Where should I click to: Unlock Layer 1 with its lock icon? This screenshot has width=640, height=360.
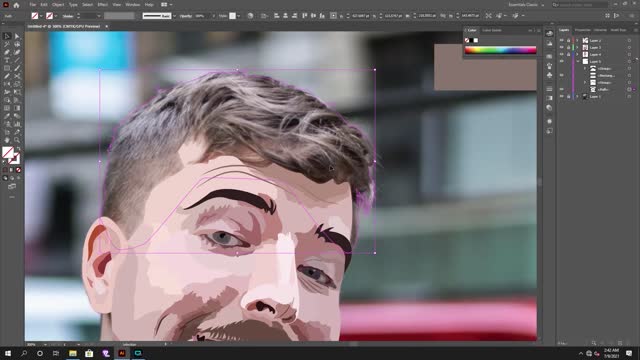pyautogui.click(x=568, y=96)
